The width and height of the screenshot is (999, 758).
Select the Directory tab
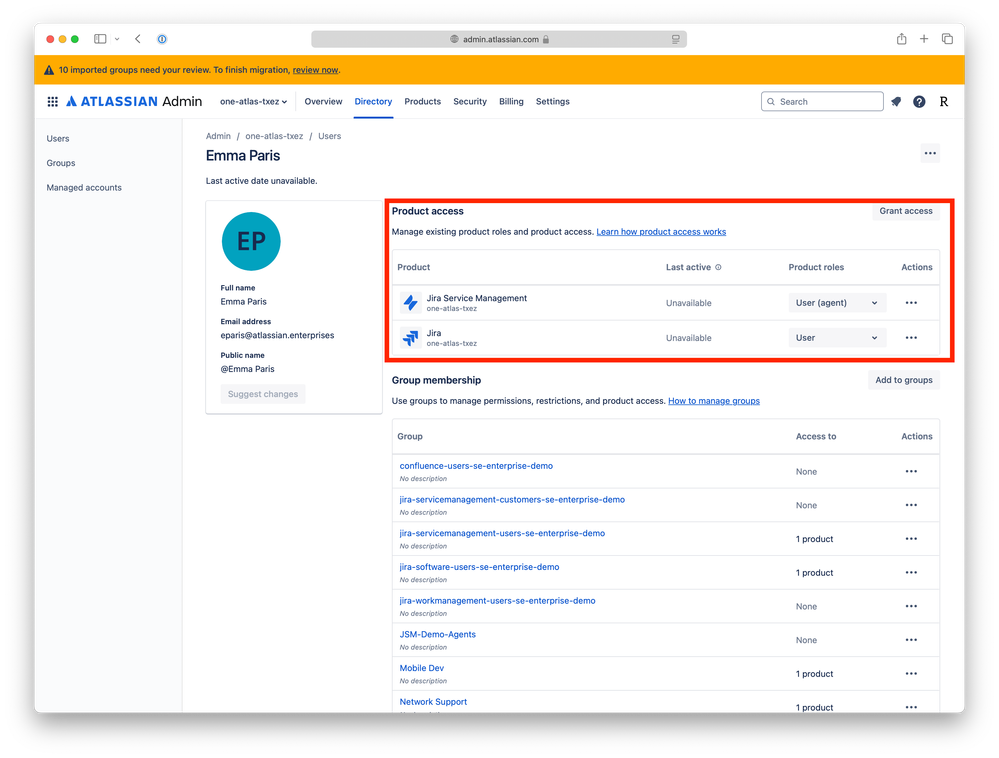click(x=373, y=102)
